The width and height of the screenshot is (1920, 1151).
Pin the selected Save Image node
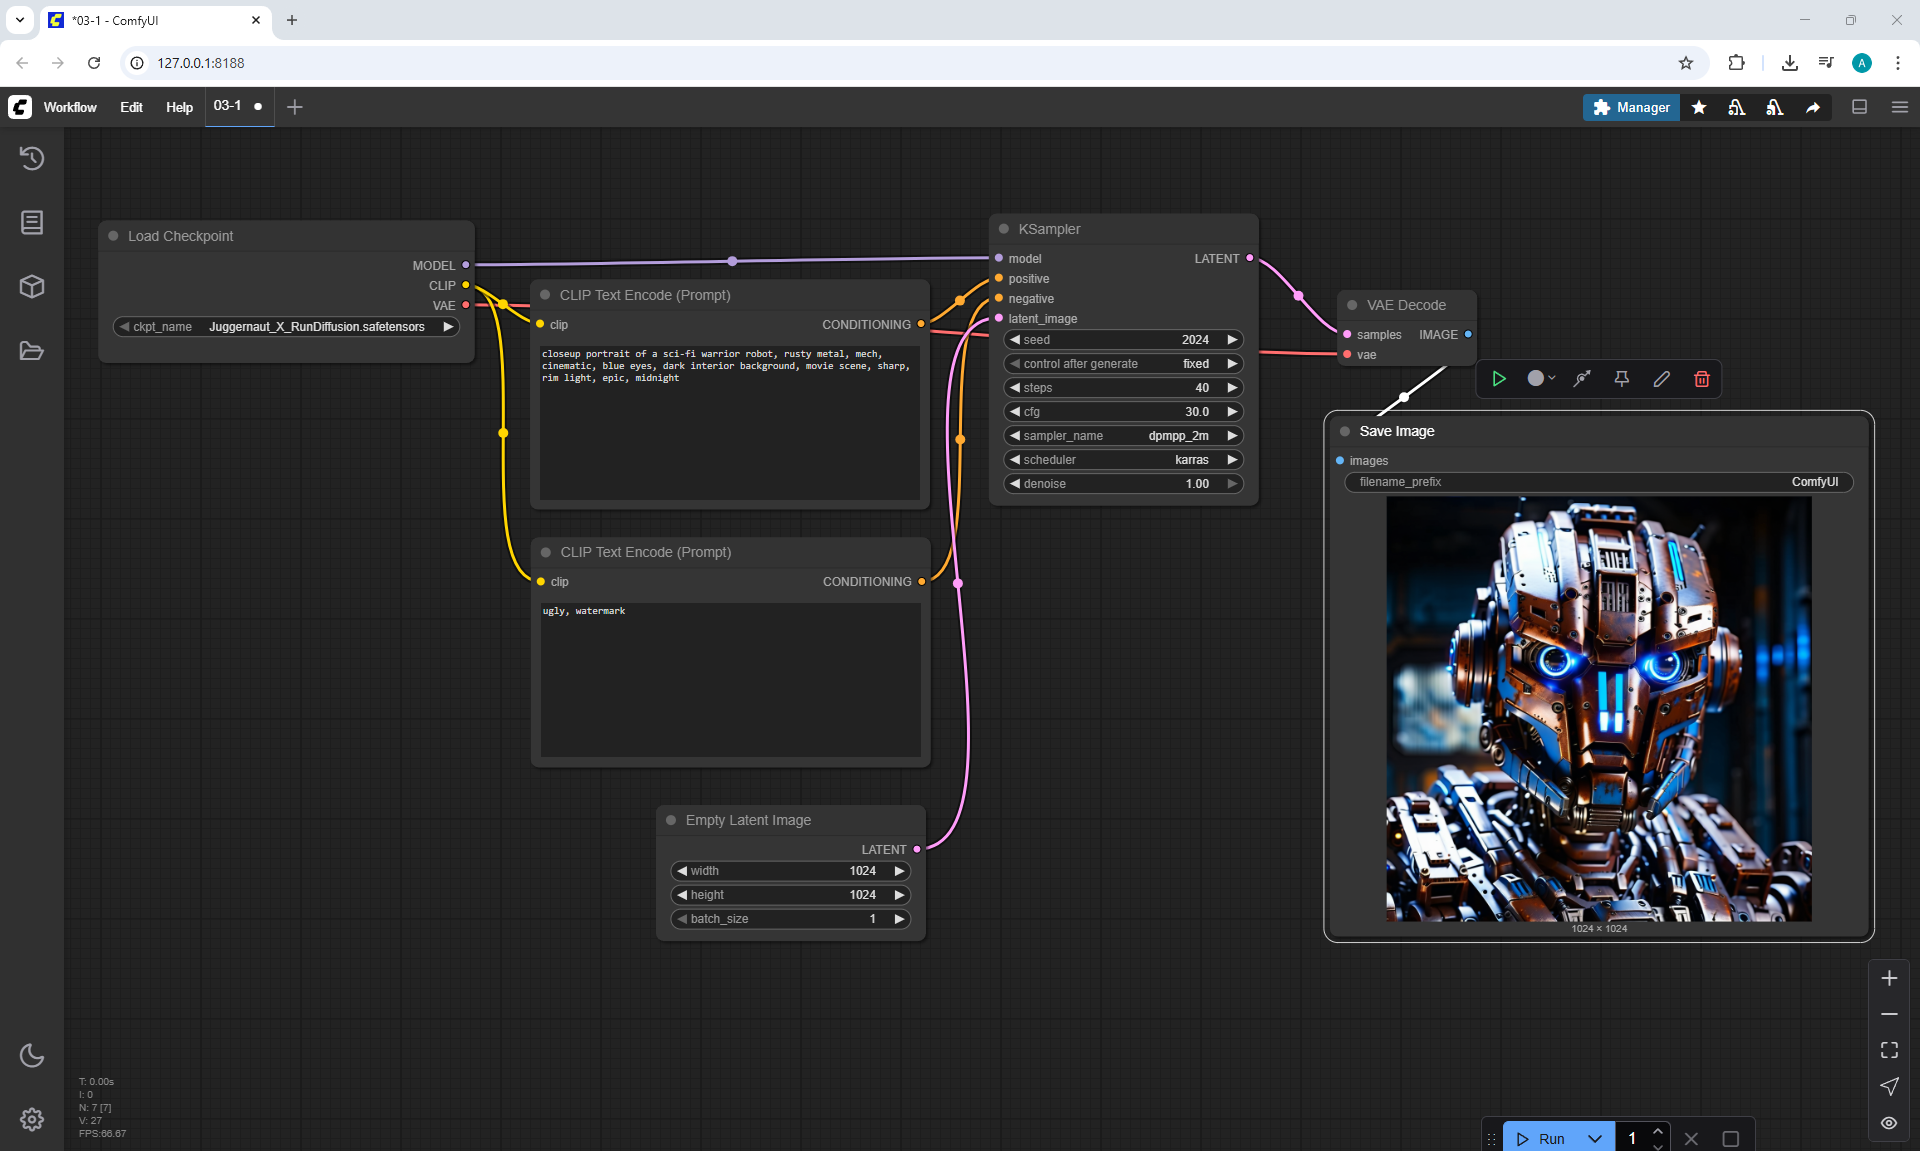tap(1621, 379)
